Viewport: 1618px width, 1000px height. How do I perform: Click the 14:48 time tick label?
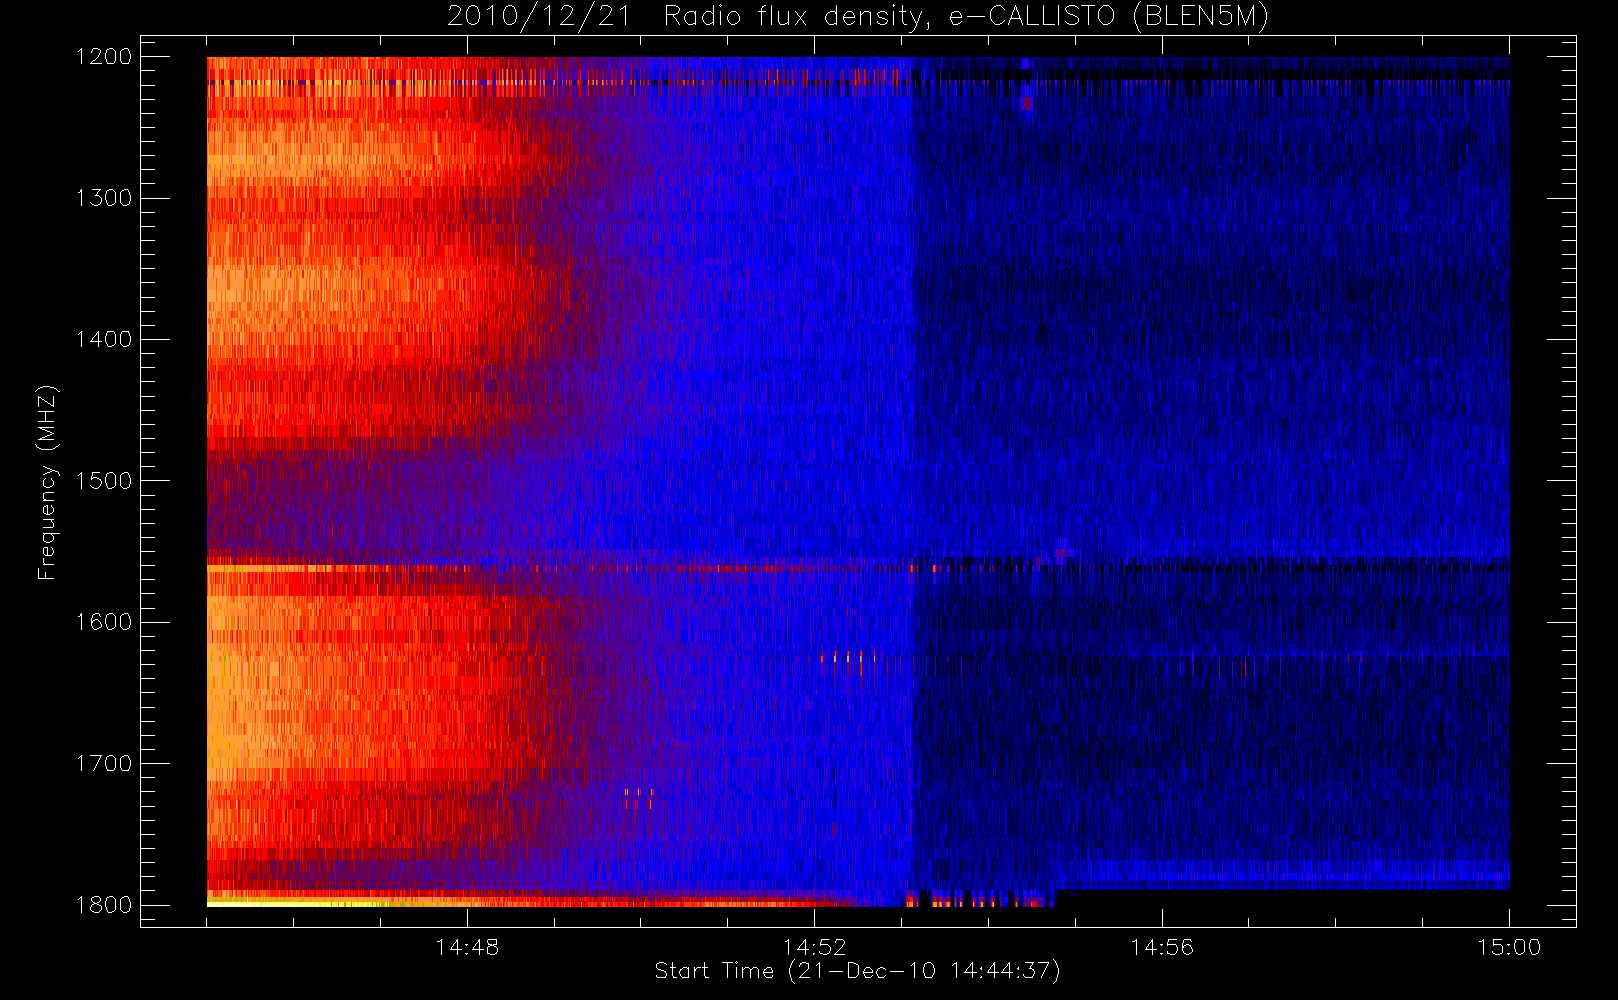(x=467, y=947)
